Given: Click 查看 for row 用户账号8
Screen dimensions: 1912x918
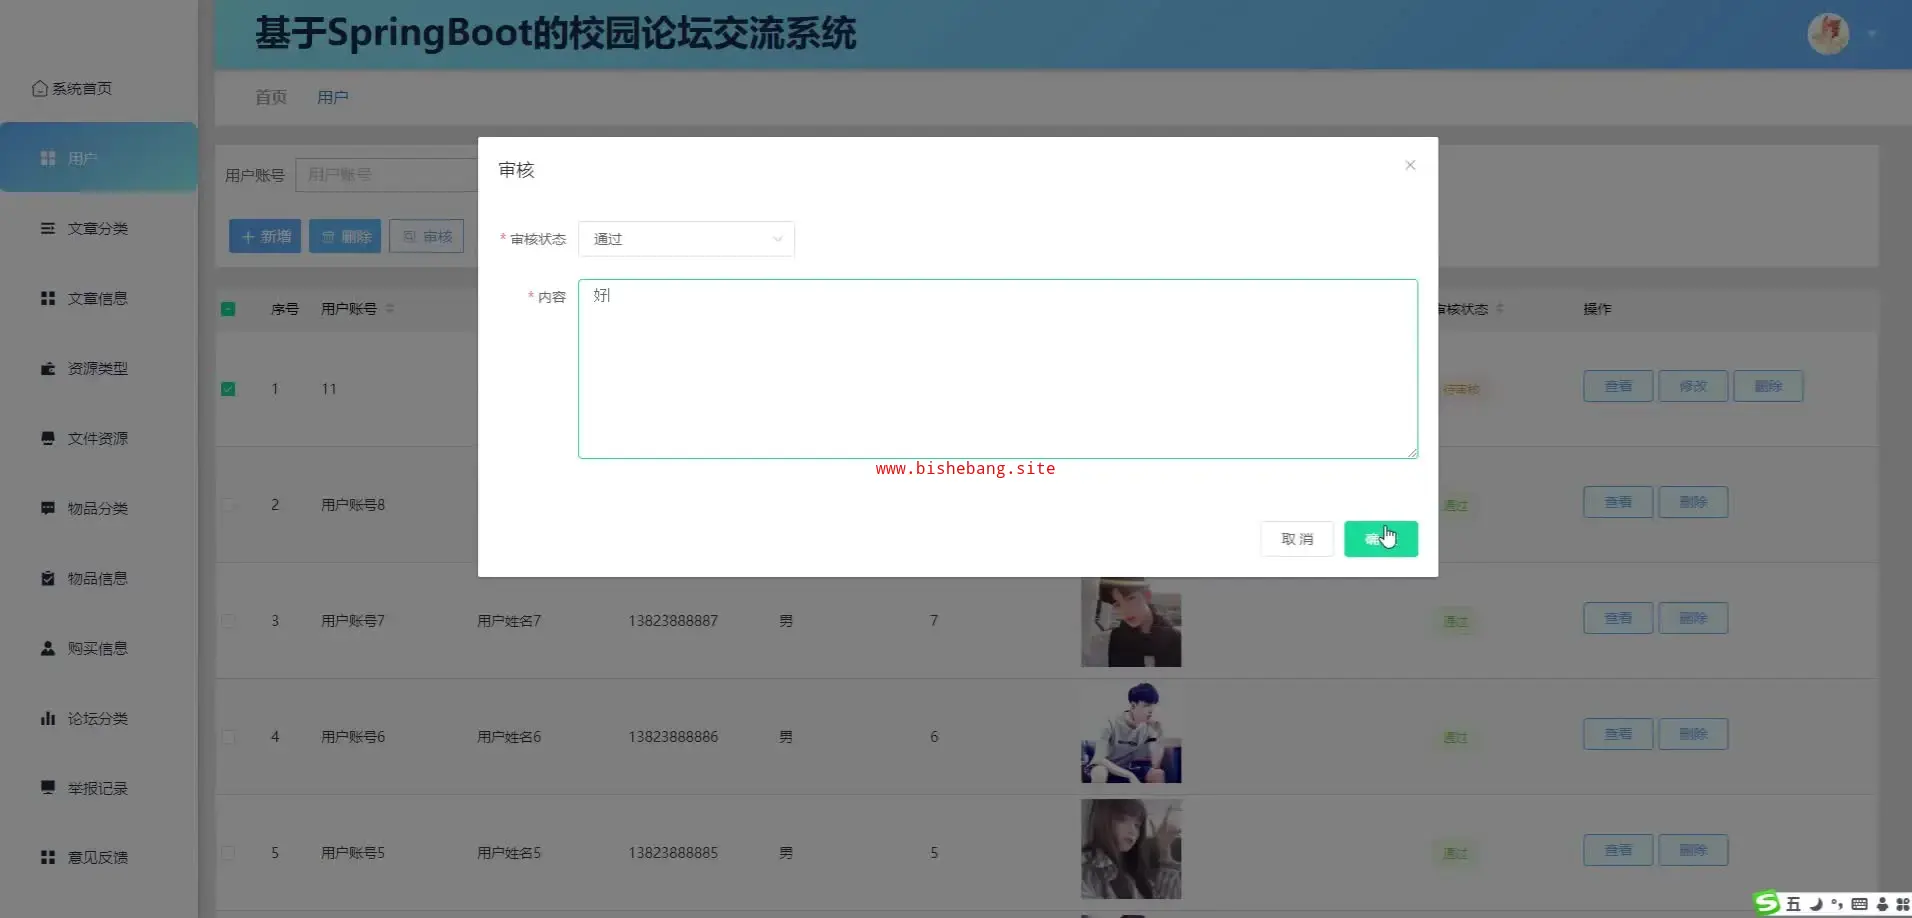Looking at the screenshot, I should coord(1618,502).
